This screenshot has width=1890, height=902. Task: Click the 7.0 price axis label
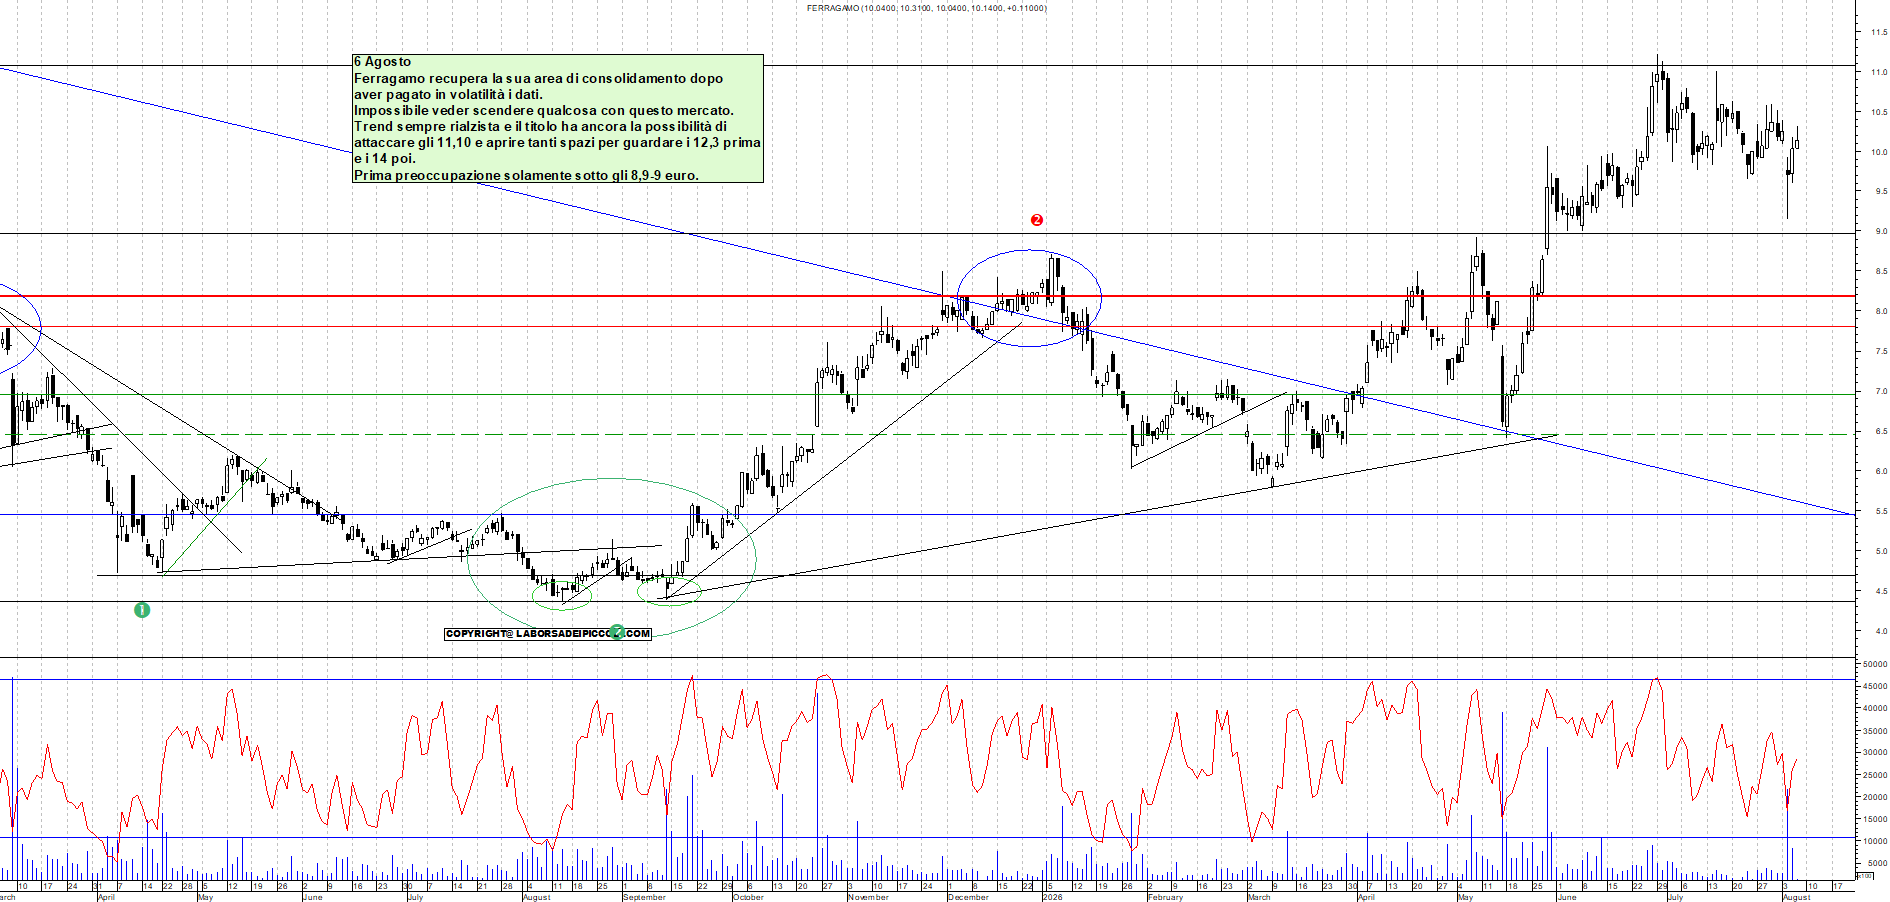click(x=1881, y=391)
